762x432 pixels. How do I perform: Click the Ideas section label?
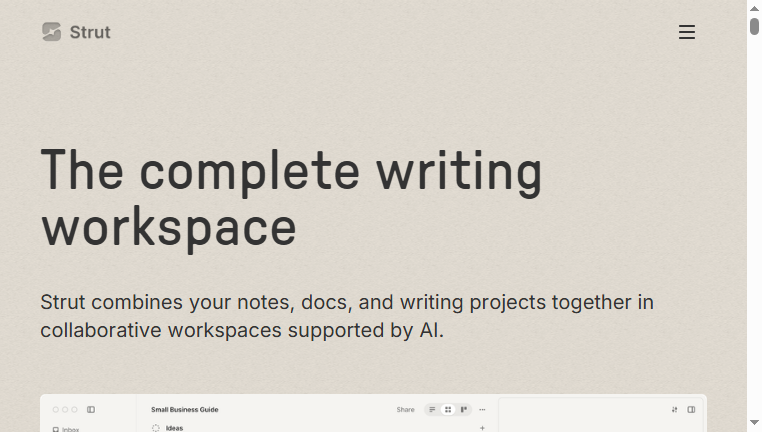174,428
